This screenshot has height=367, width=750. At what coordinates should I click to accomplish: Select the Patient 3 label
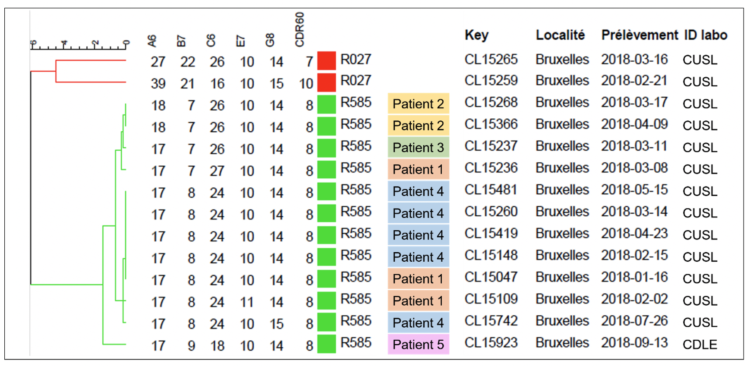[x=419, y=147]
